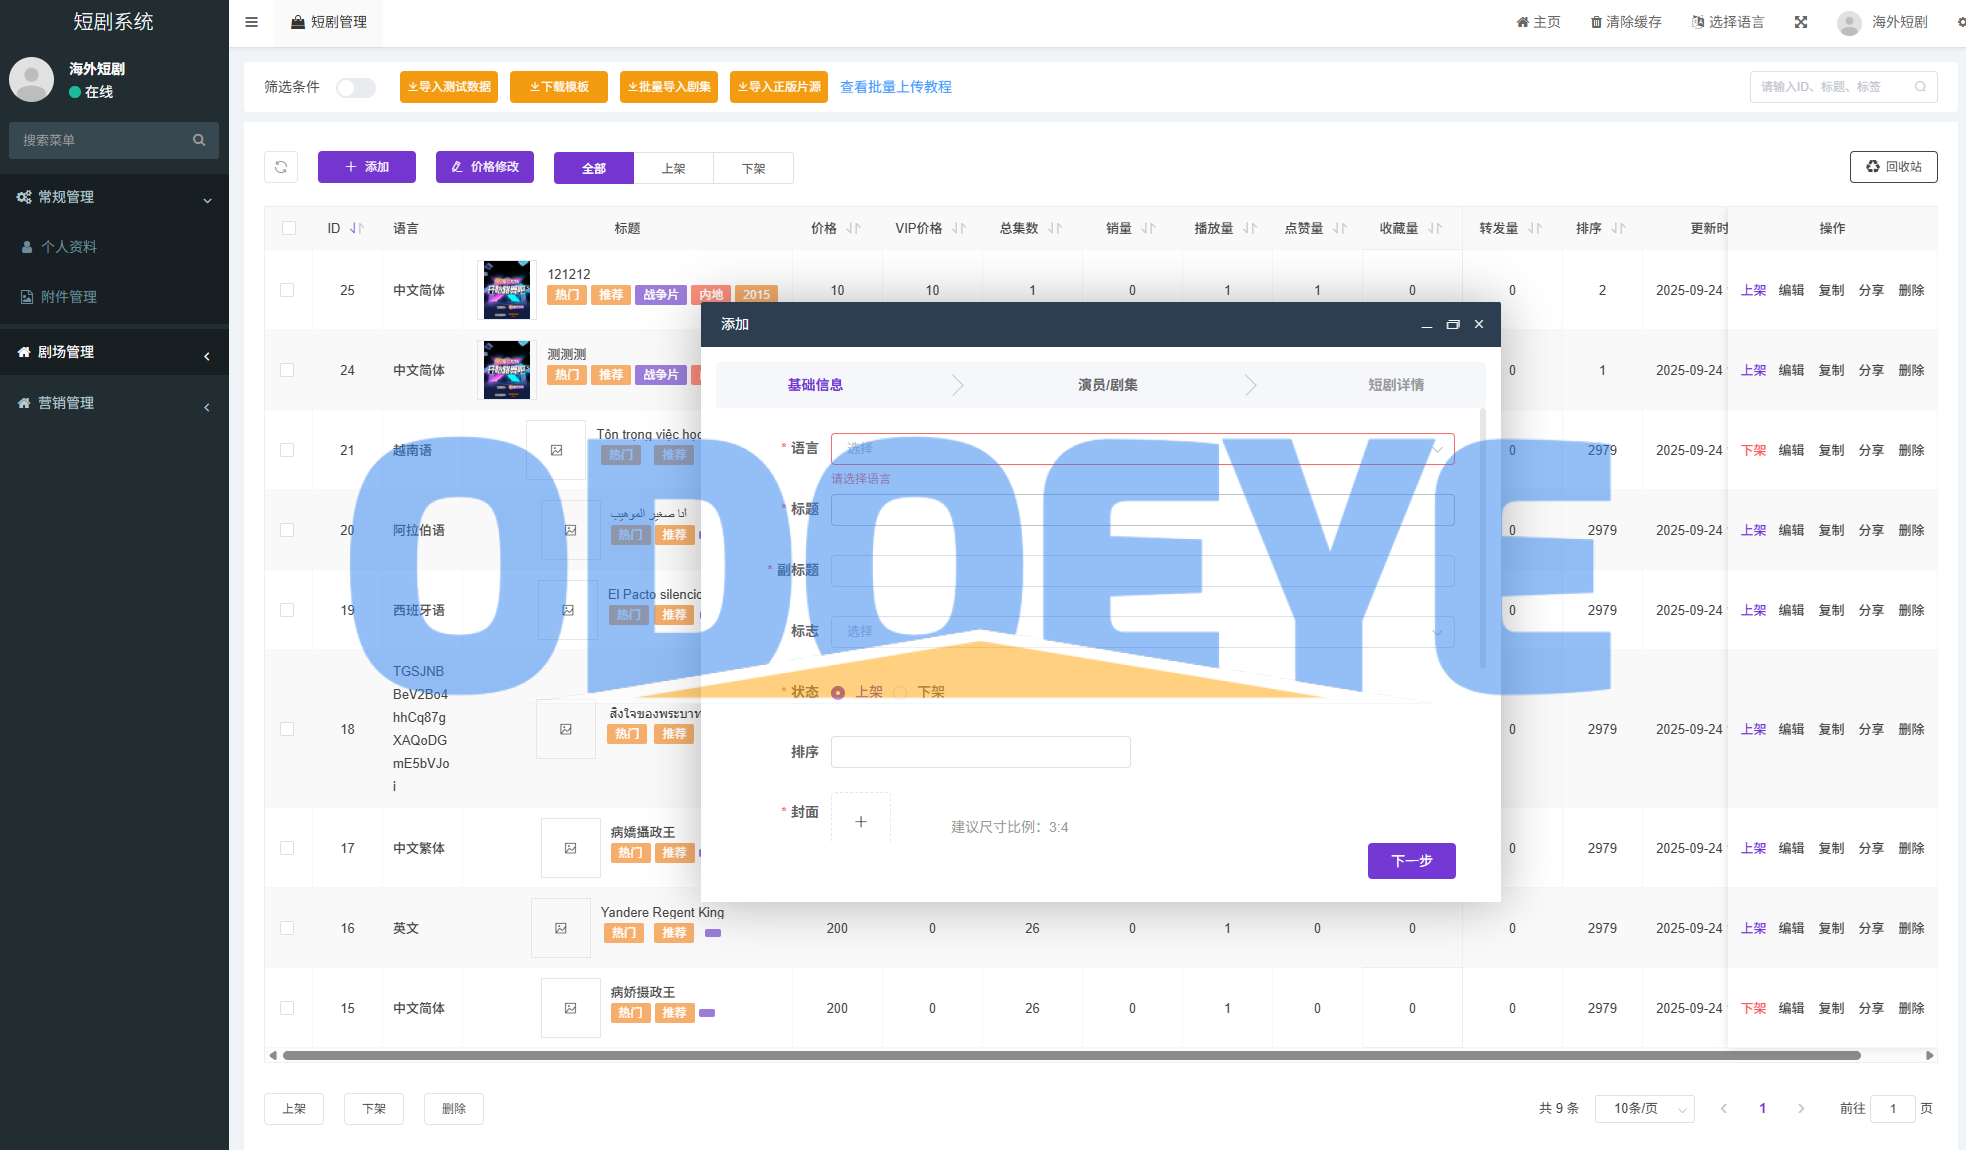Image resolution: width=1966 pixels, height=1150 pixels.
Task: Click the hamburger menu collapse icon
Action: click(252, 22)
